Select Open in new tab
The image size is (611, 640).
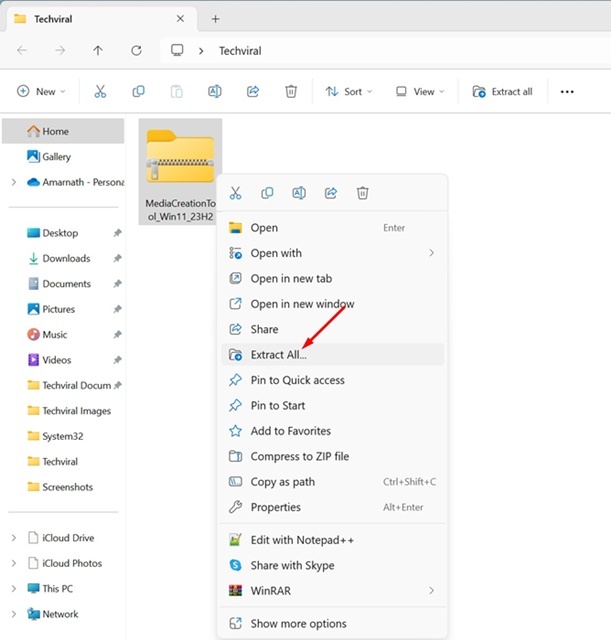(332, 278)
